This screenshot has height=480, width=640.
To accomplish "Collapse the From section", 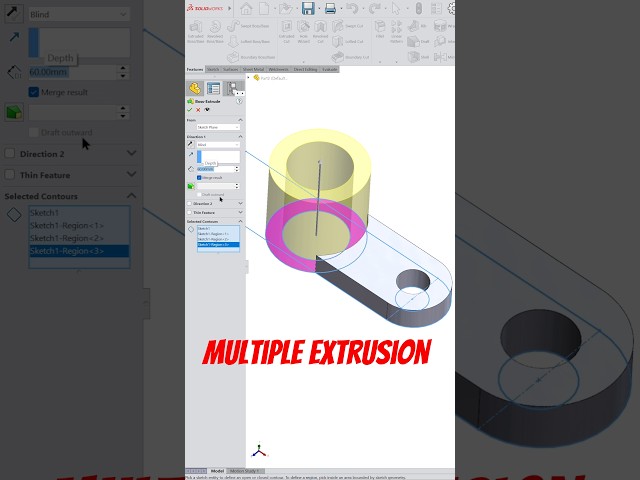I will coord(240,120).
